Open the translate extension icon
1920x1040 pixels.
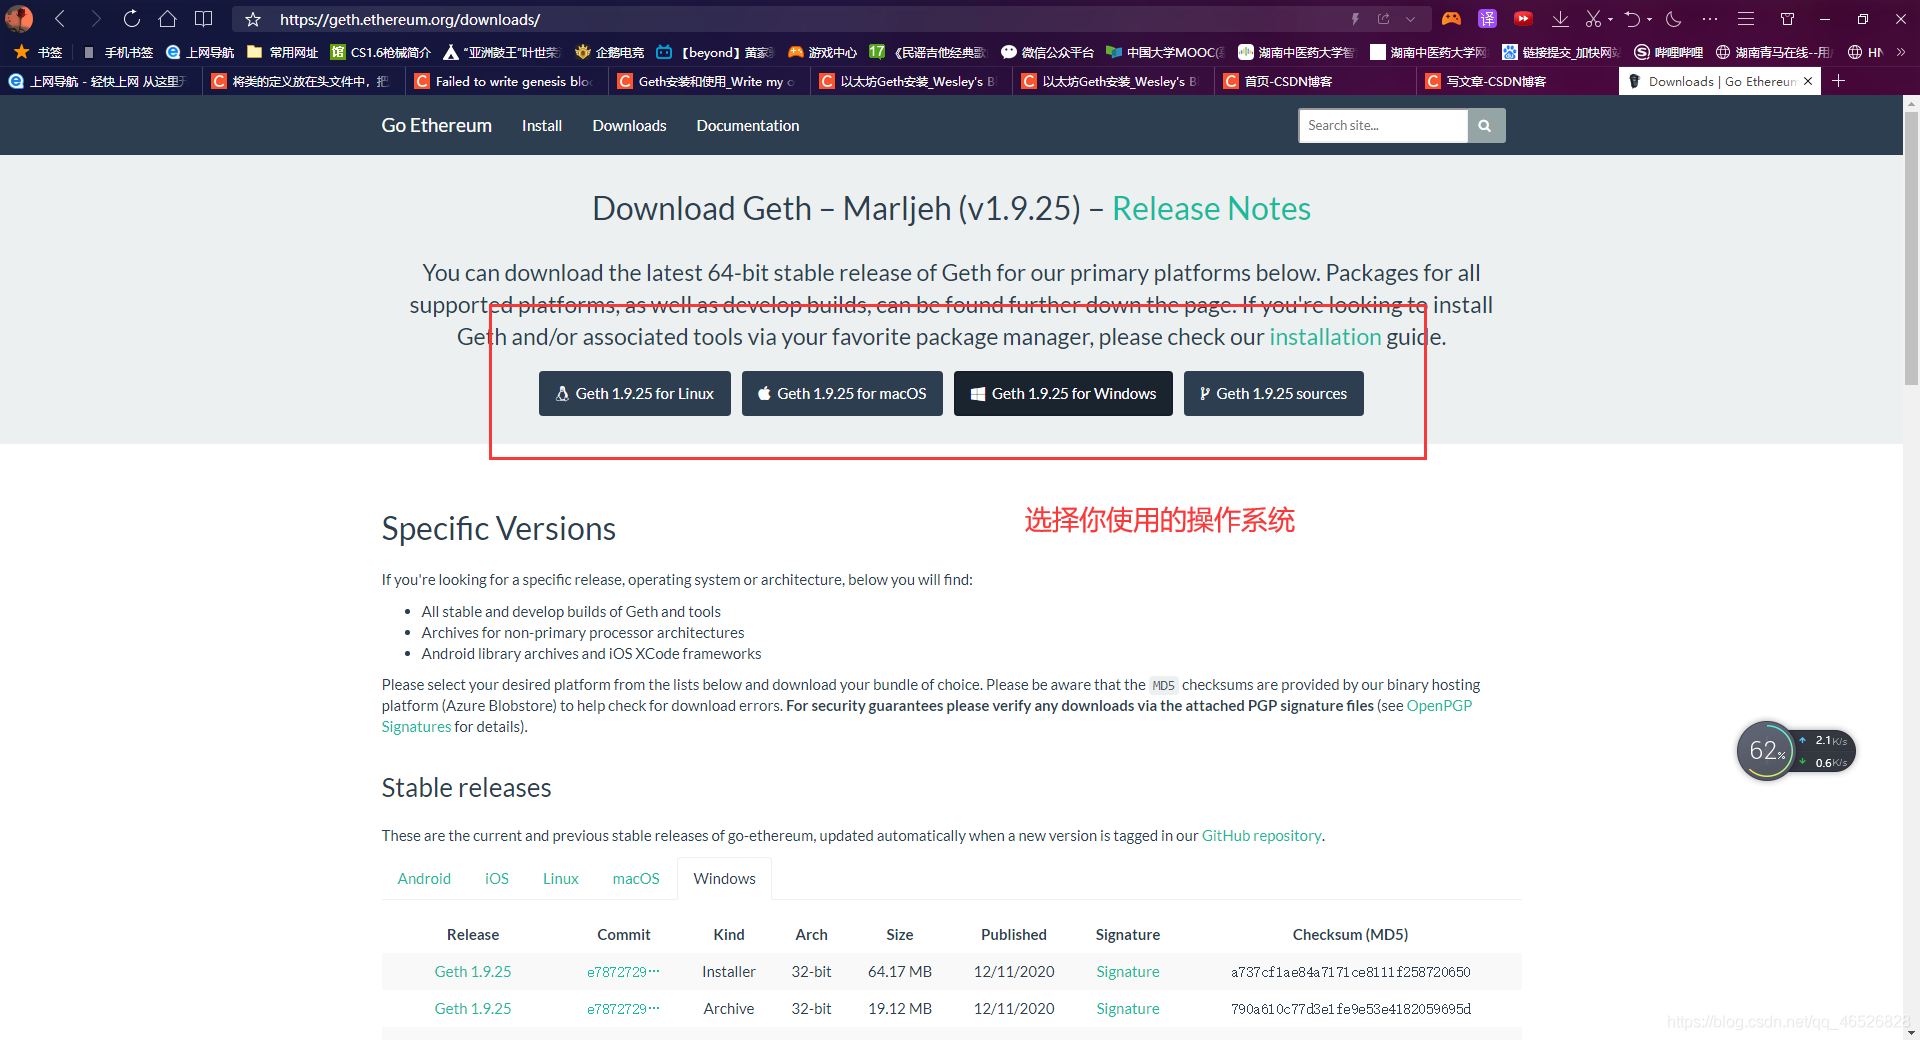tap(1487, 19)
